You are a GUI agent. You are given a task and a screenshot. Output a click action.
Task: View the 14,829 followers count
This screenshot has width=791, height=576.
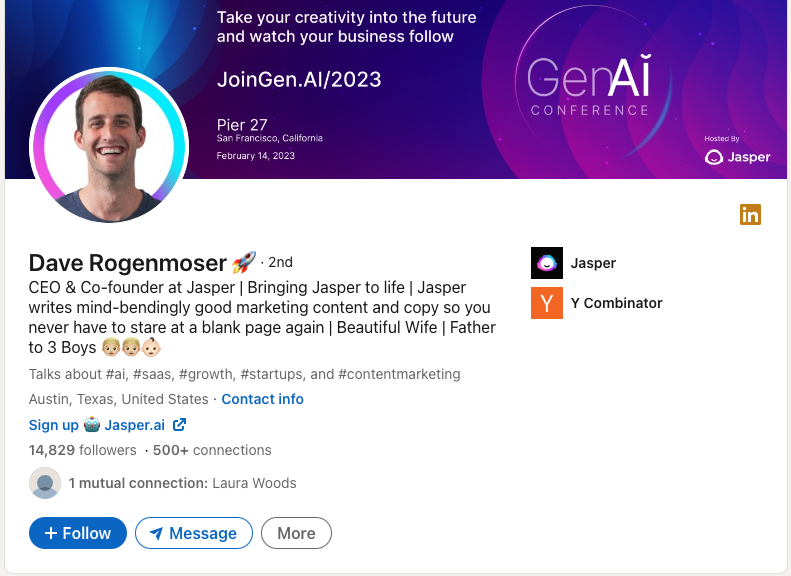(x=82, y=450)
